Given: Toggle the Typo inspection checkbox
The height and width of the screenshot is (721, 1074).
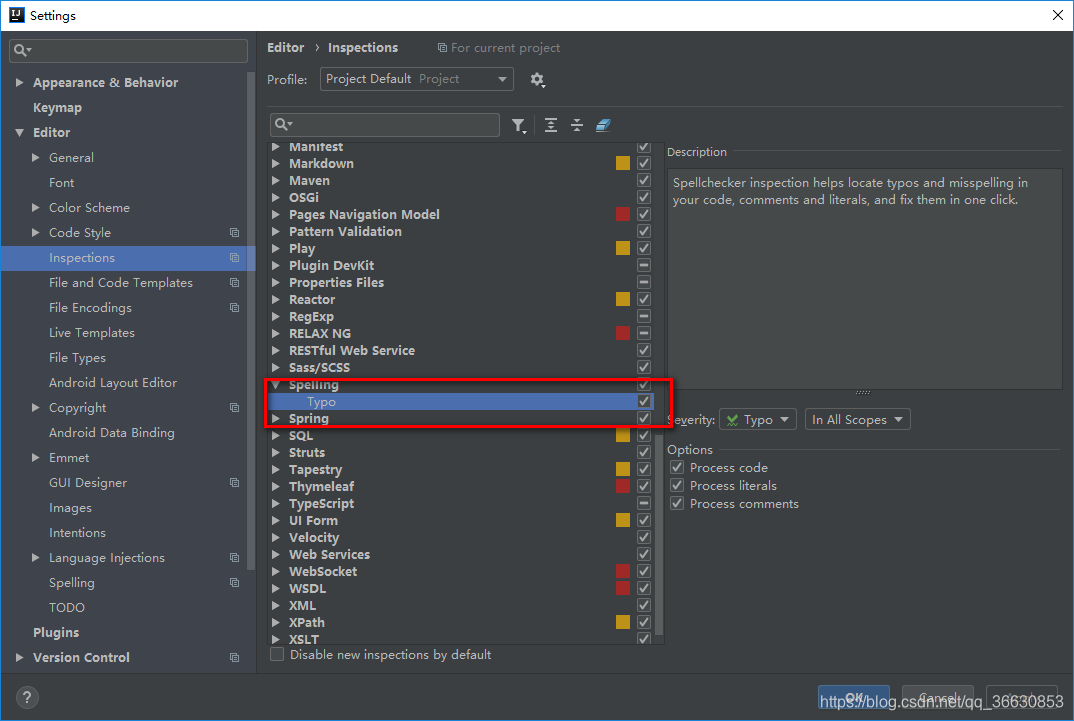Looking at the screenshot, I should click(644, 401).
